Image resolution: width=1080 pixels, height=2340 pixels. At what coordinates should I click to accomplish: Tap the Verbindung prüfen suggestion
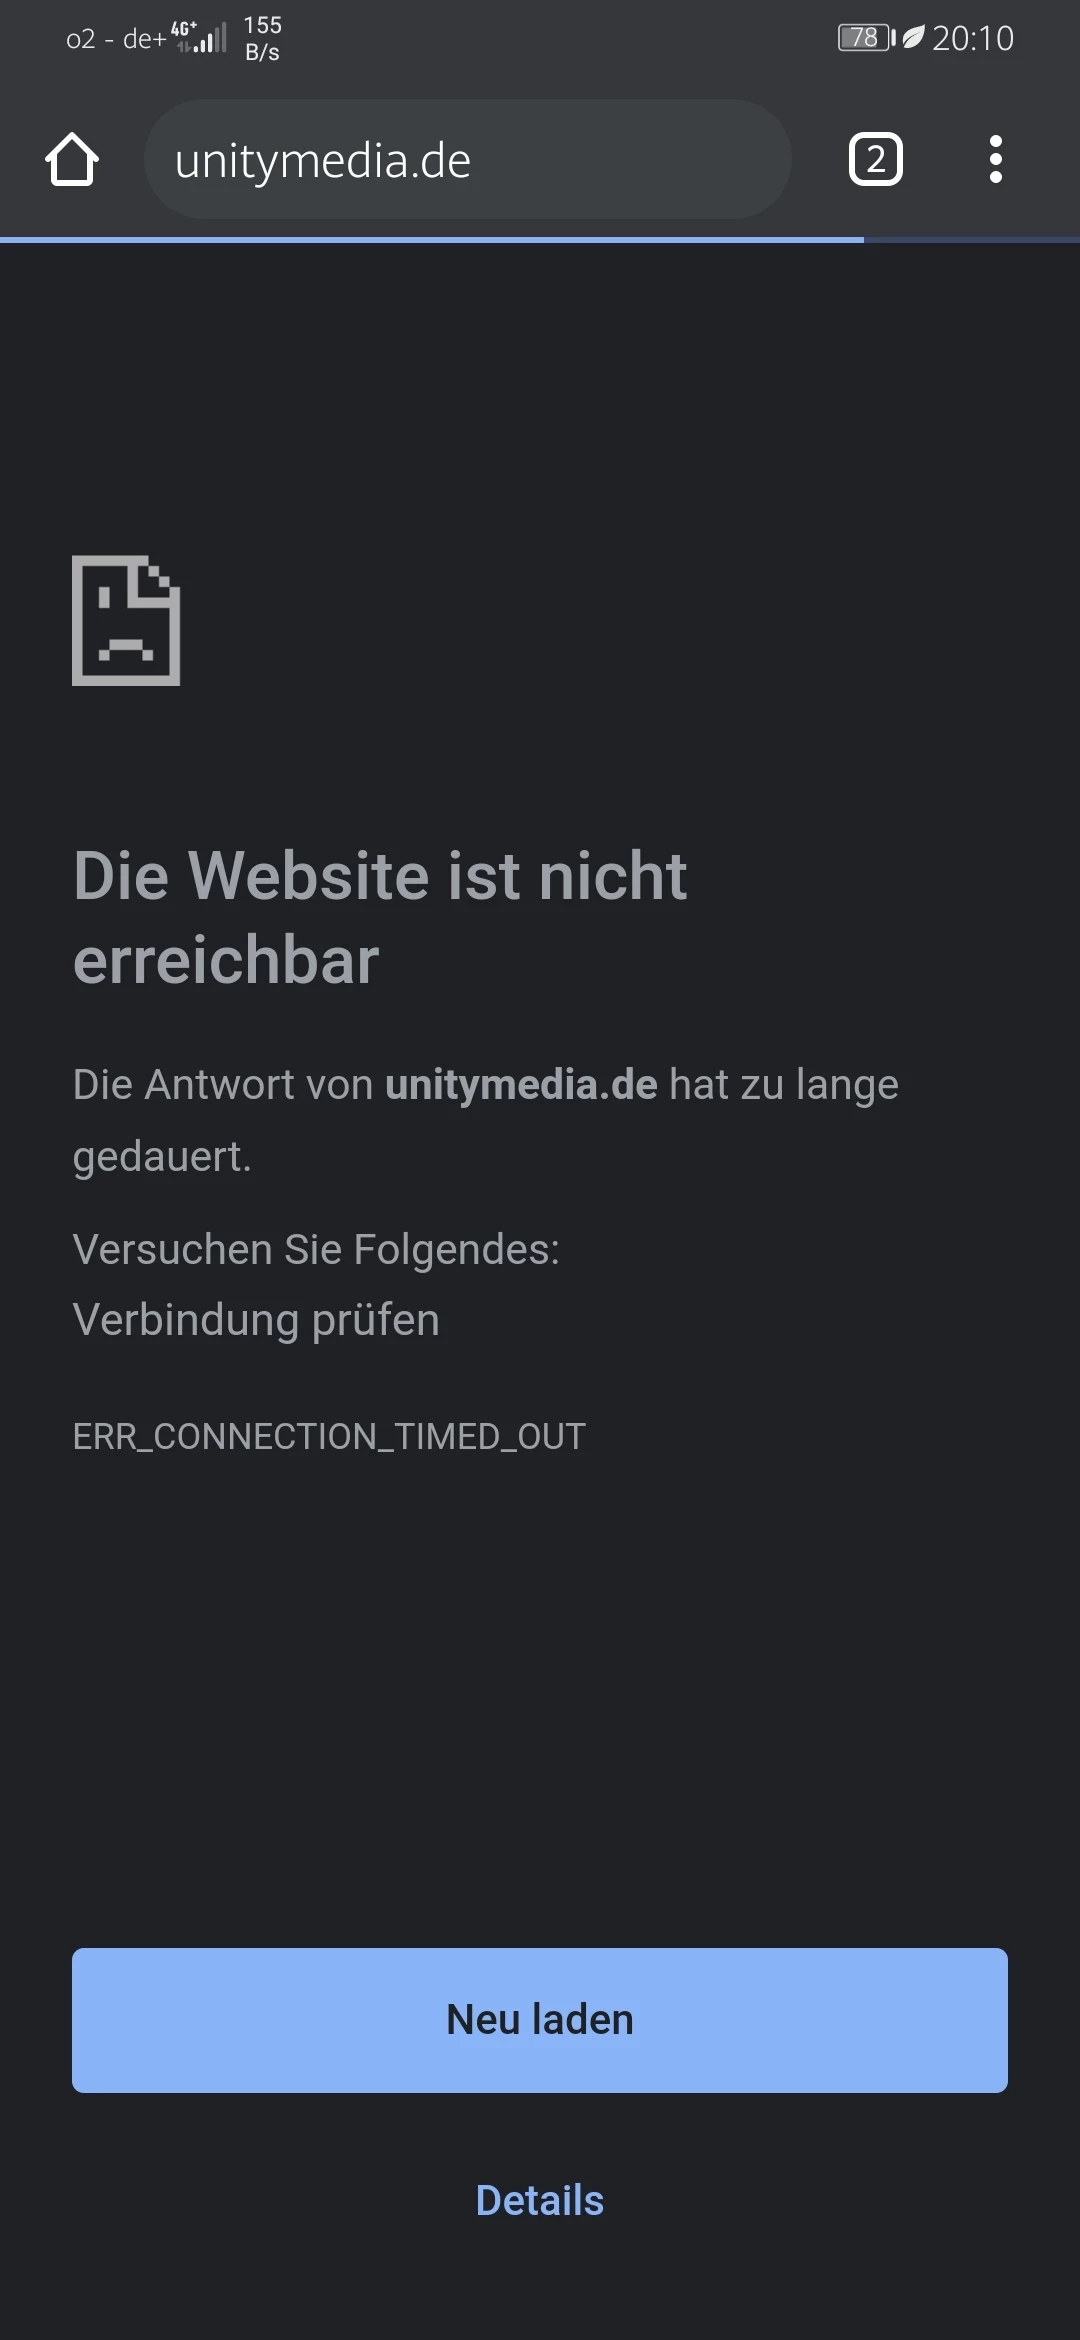[256, 1320]
